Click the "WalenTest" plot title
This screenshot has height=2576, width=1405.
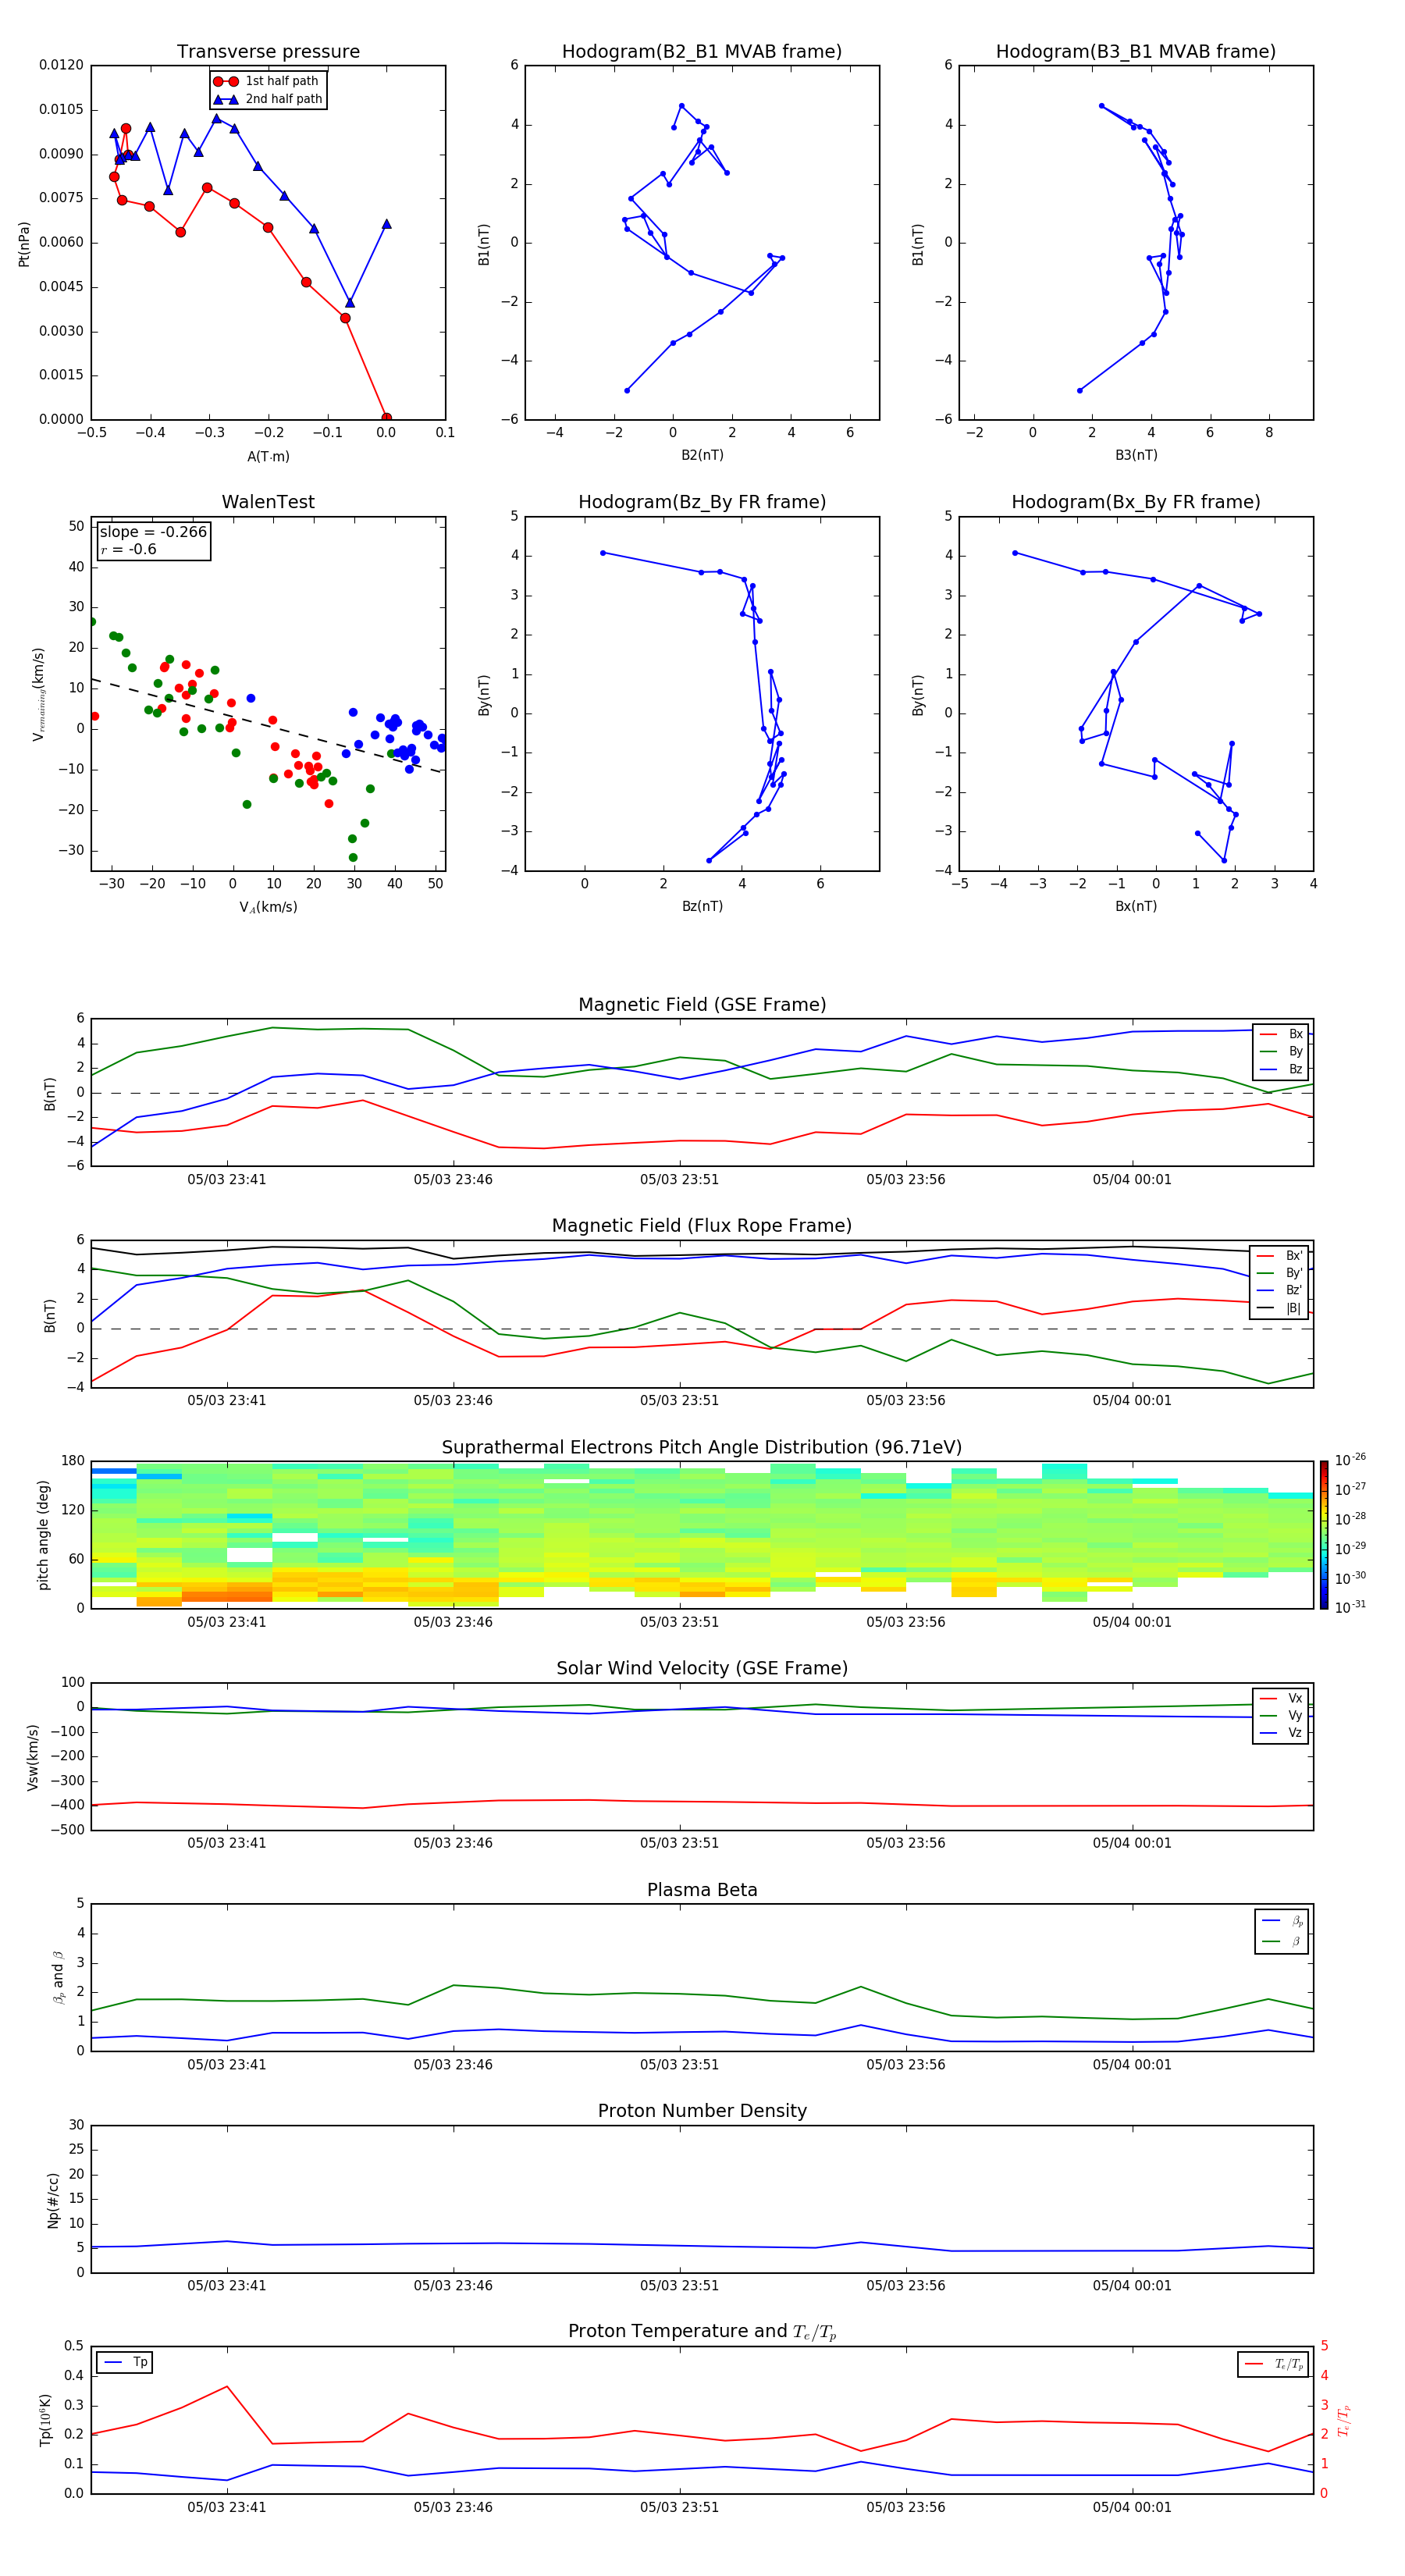point(268,502)
